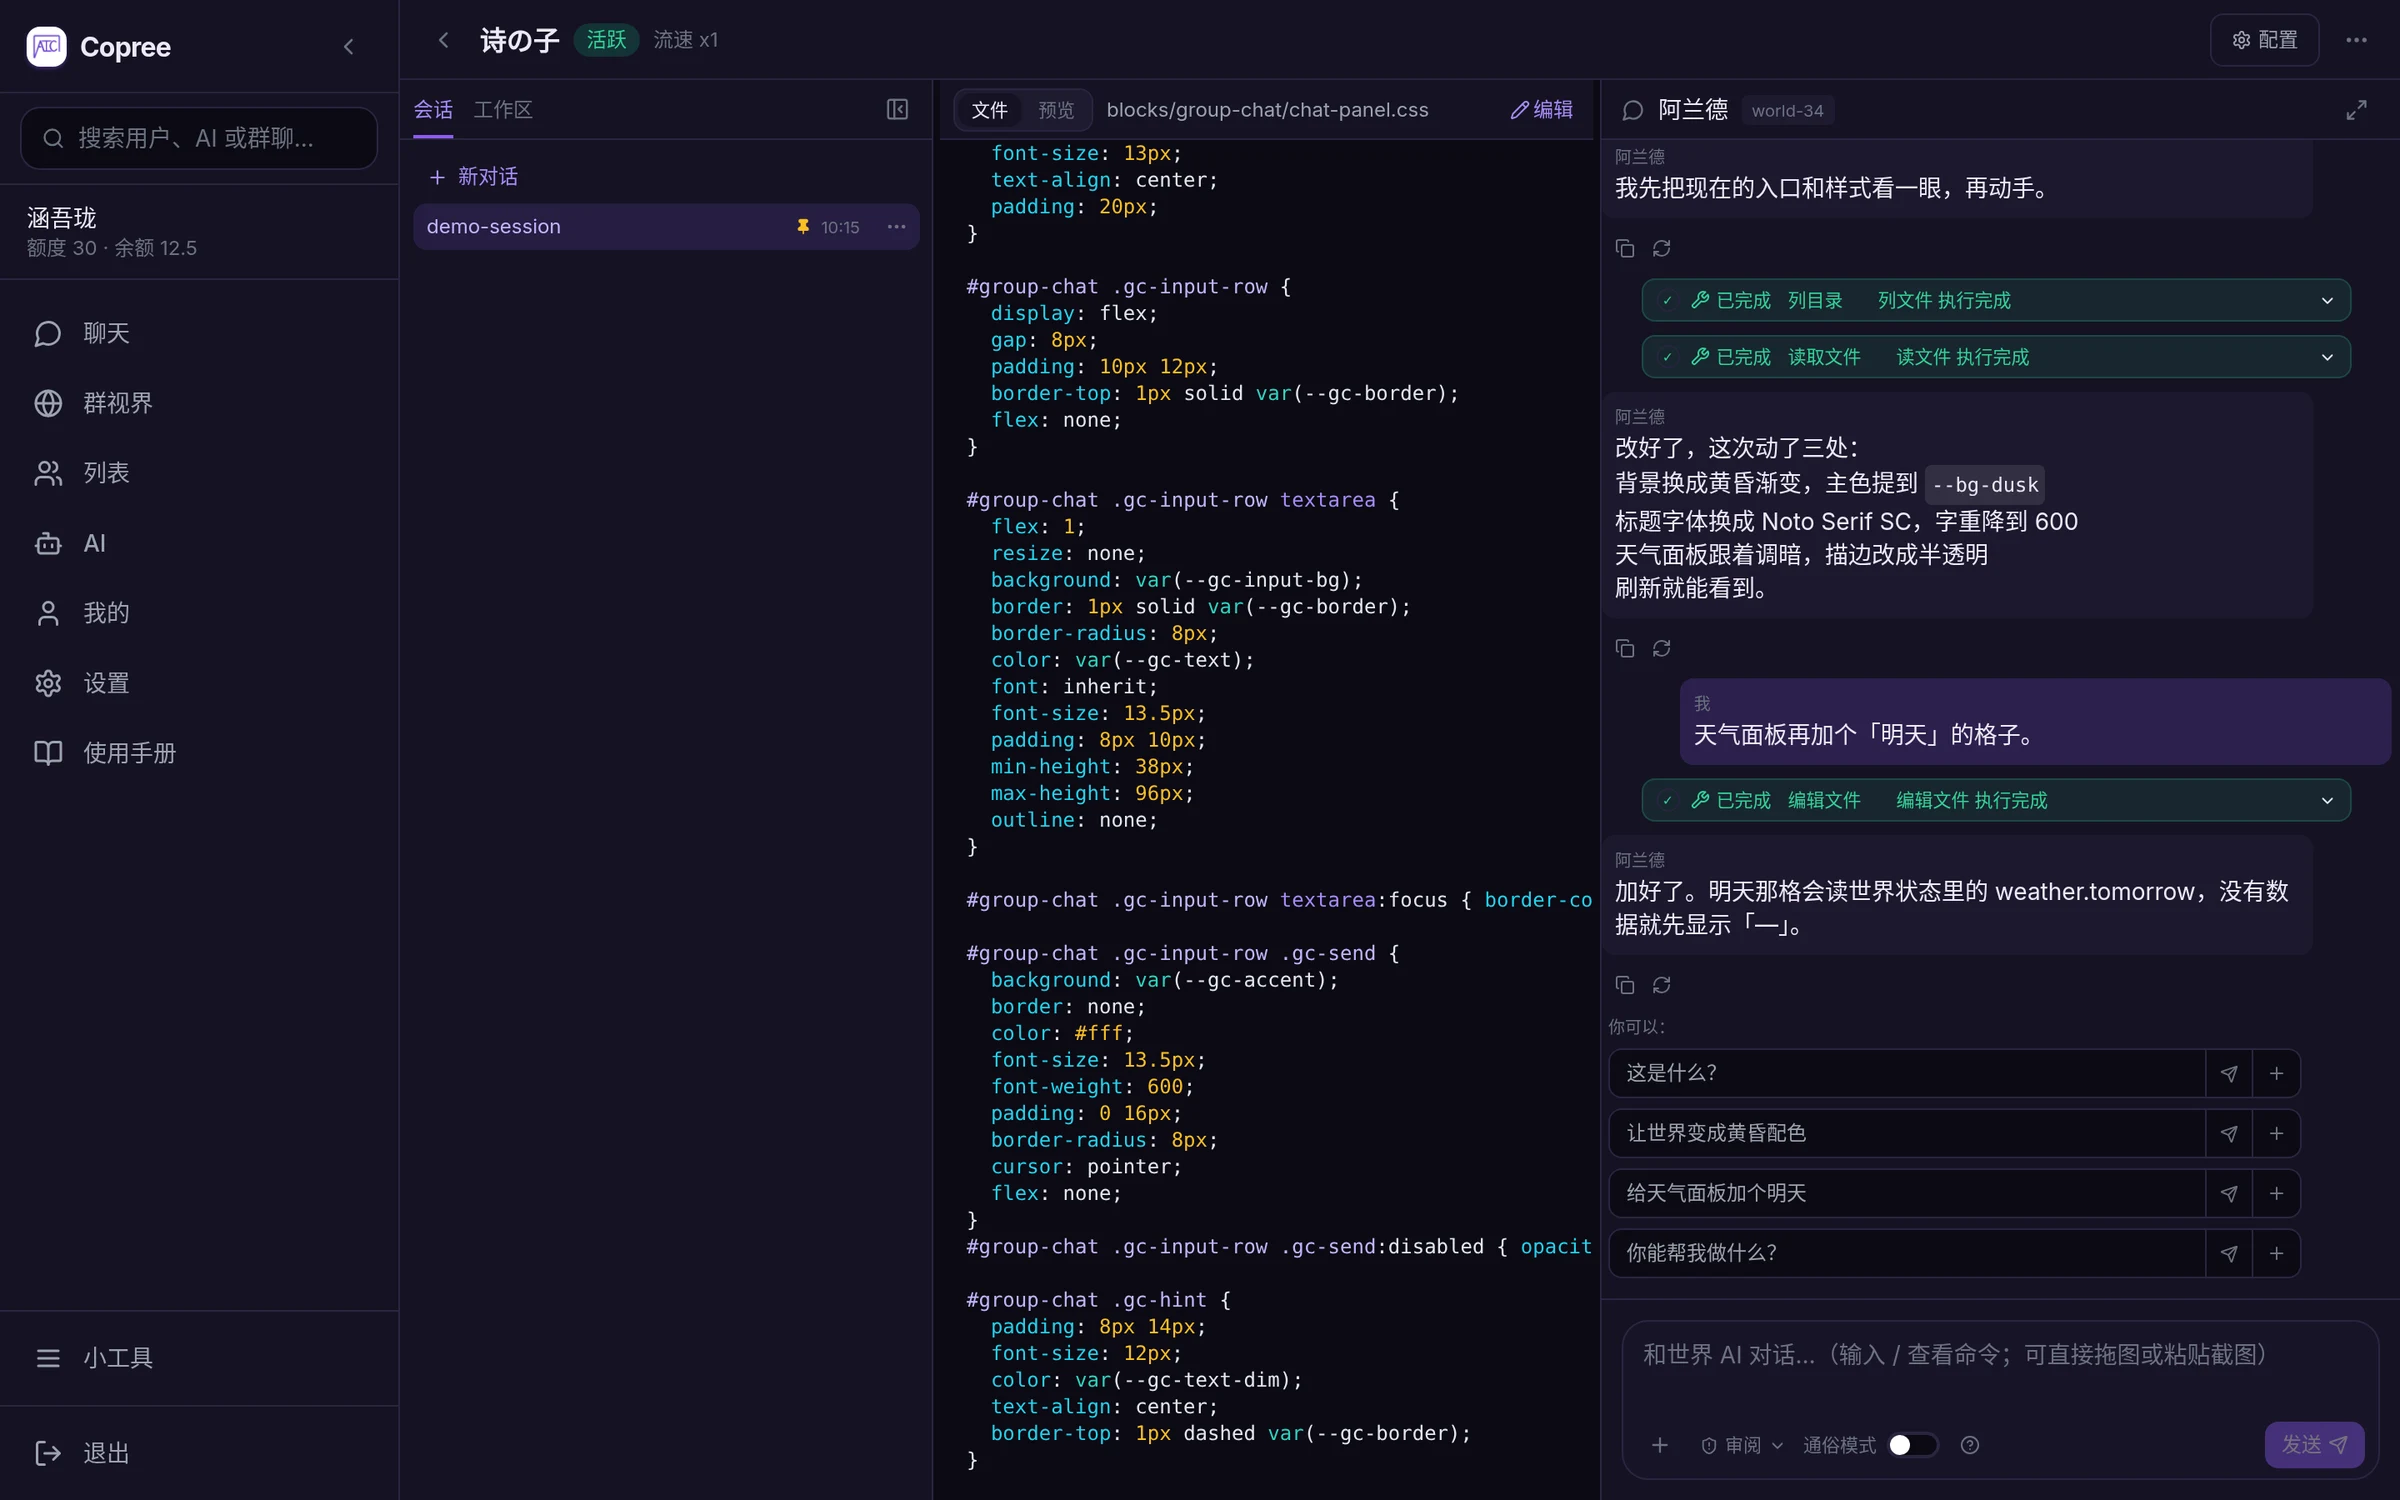
Task: Go back using the arrow beside 诗の子
Action: click(443, 40)
